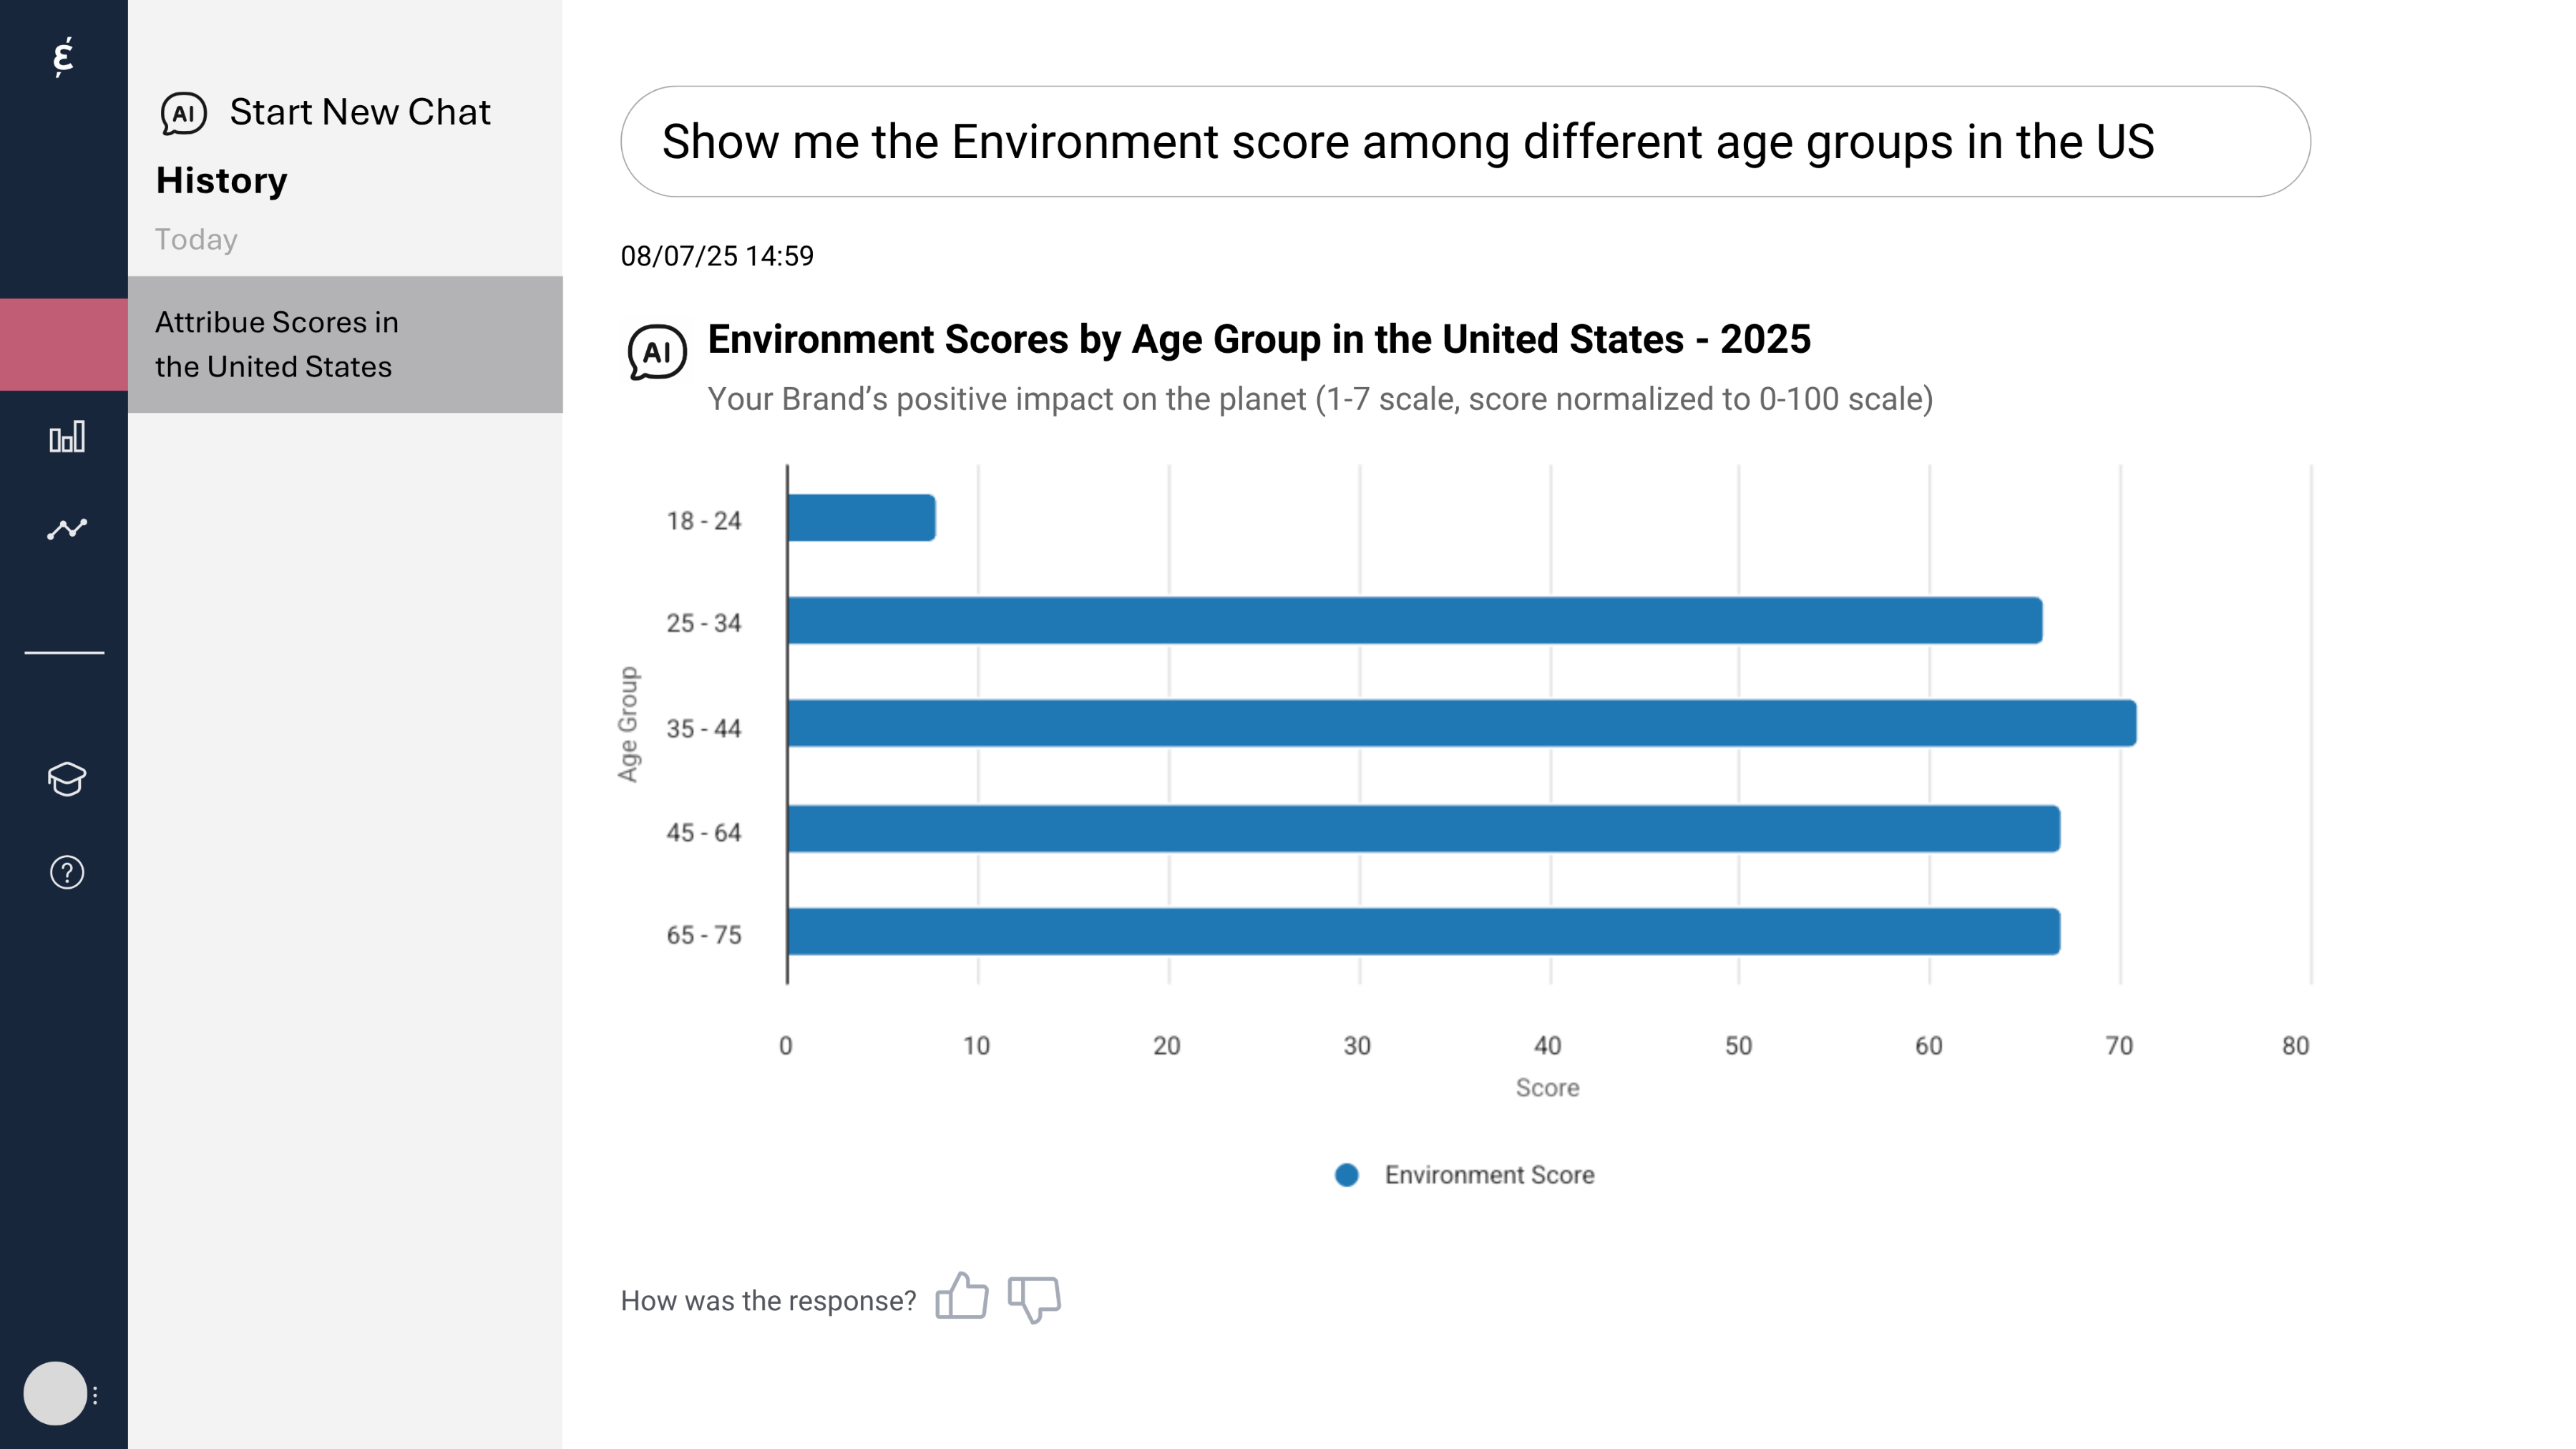Open the three-dot menu beside avatar
Screen dimensions: 2576x1449
[95, 1394]
